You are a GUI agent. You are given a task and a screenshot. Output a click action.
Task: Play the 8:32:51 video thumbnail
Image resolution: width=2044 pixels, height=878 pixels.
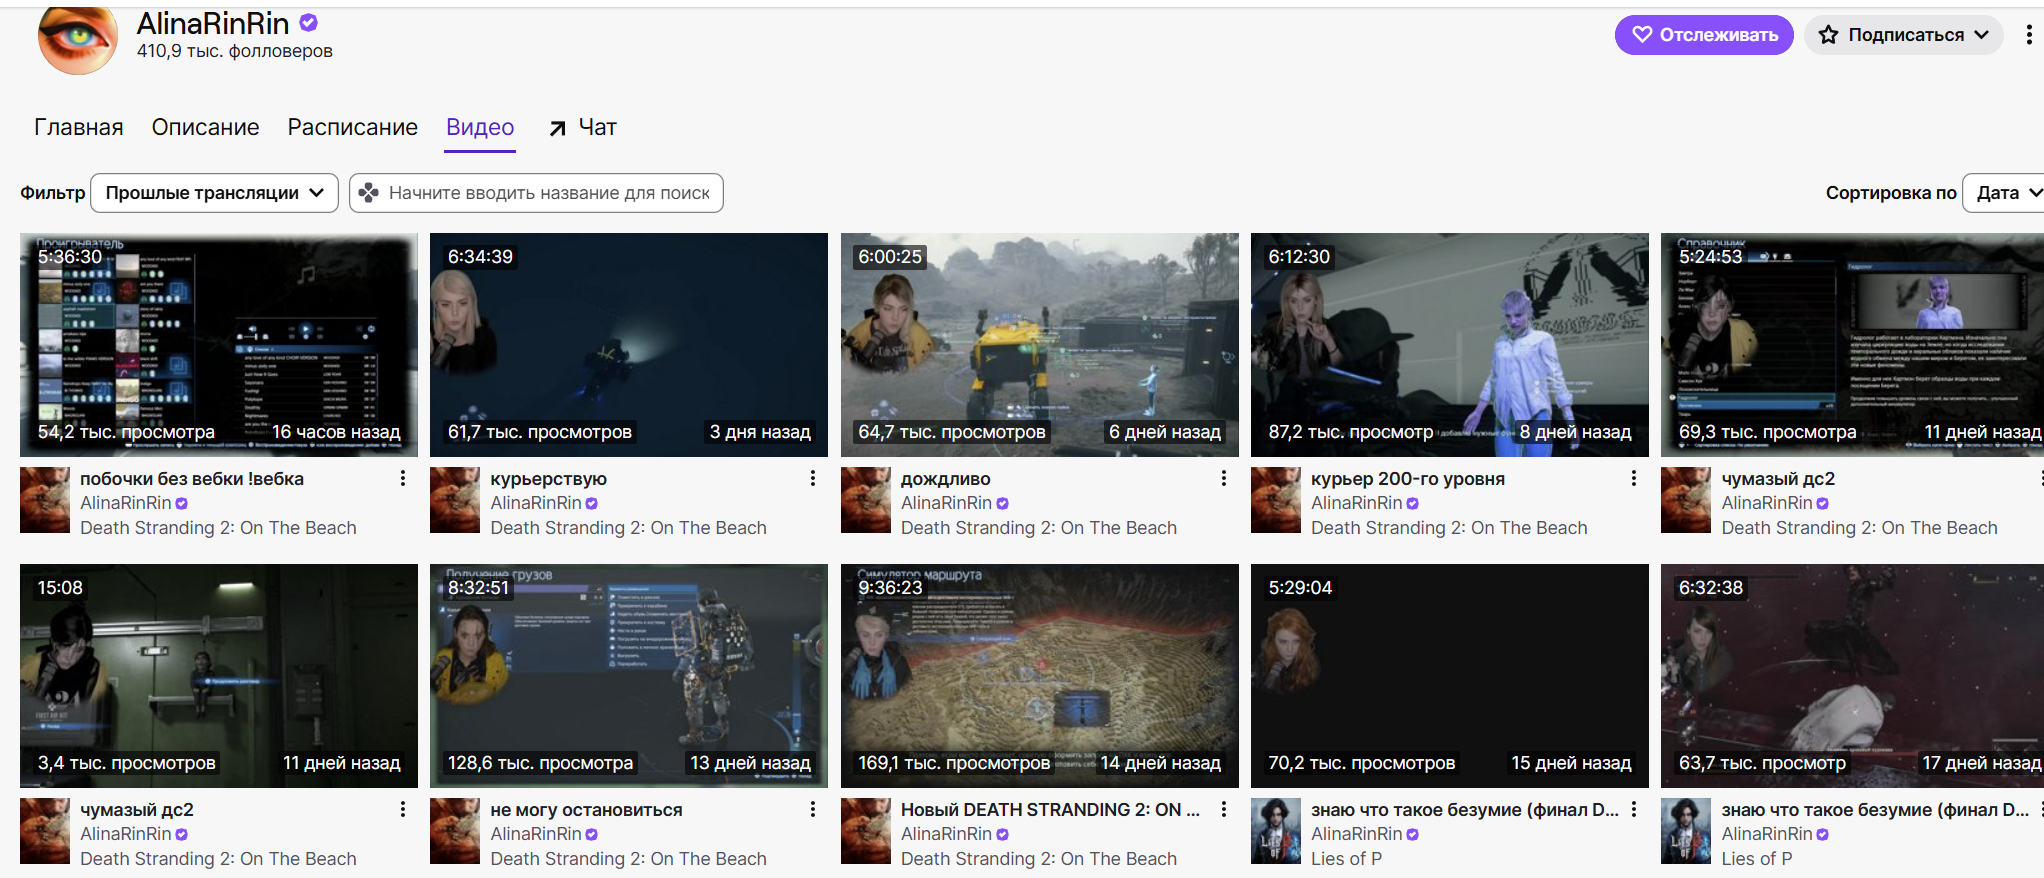tap(629, 676)
